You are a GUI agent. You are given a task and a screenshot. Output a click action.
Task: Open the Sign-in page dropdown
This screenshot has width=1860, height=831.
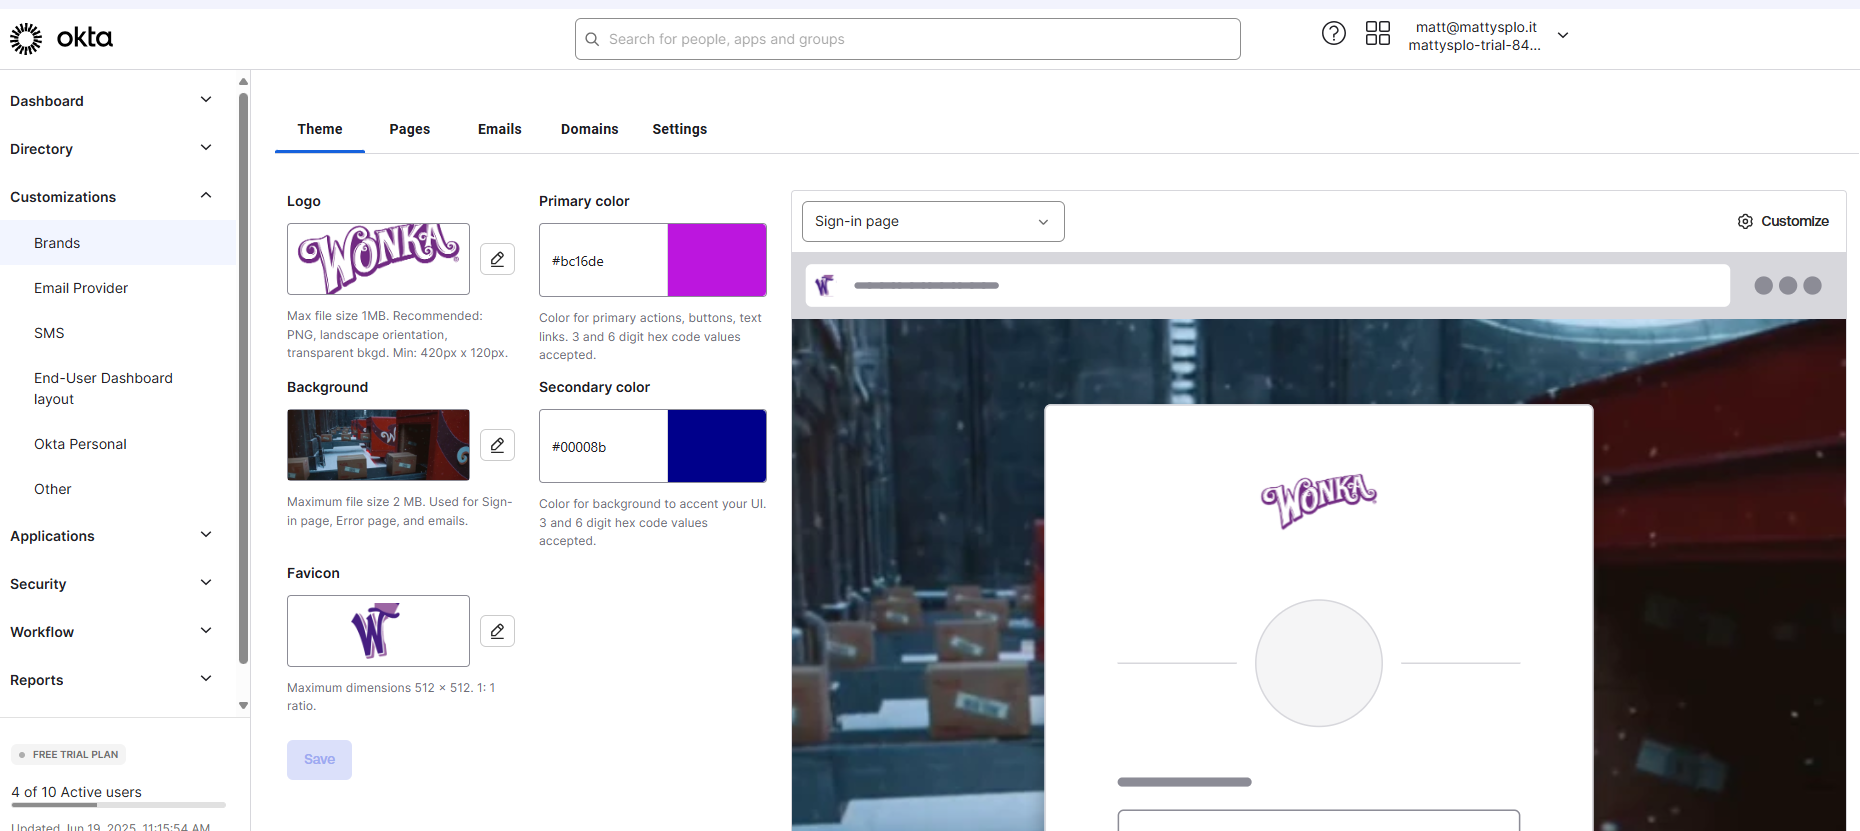(933, 221)
